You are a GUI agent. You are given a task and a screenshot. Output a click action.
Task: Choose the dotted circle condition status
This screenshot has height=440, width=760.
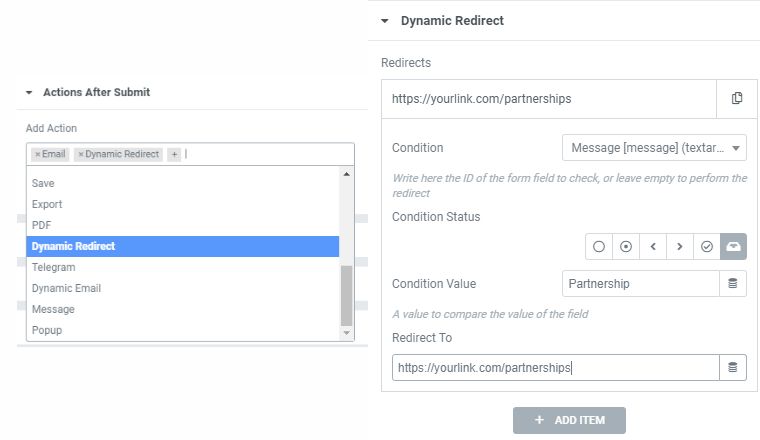pyautogui.click(x=626, y=246)
